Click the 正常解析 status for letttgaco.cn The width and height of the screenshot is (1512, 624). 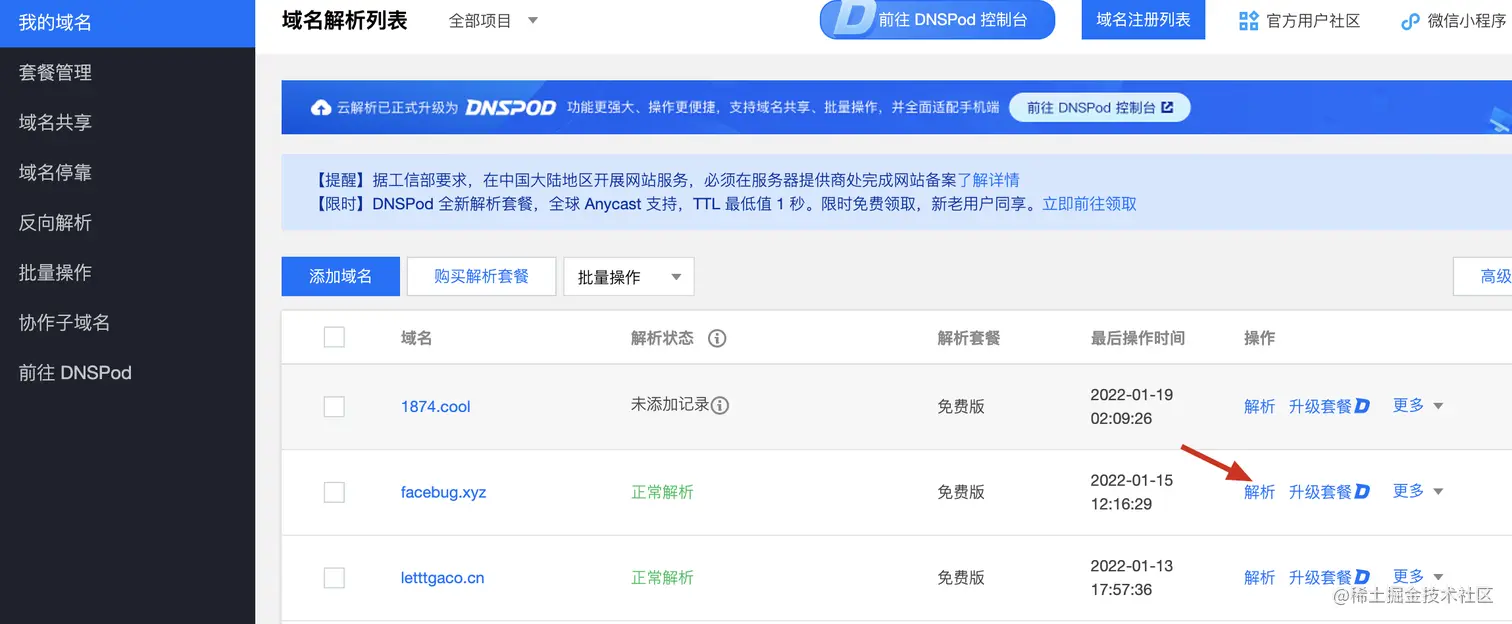tap(662, 578)
